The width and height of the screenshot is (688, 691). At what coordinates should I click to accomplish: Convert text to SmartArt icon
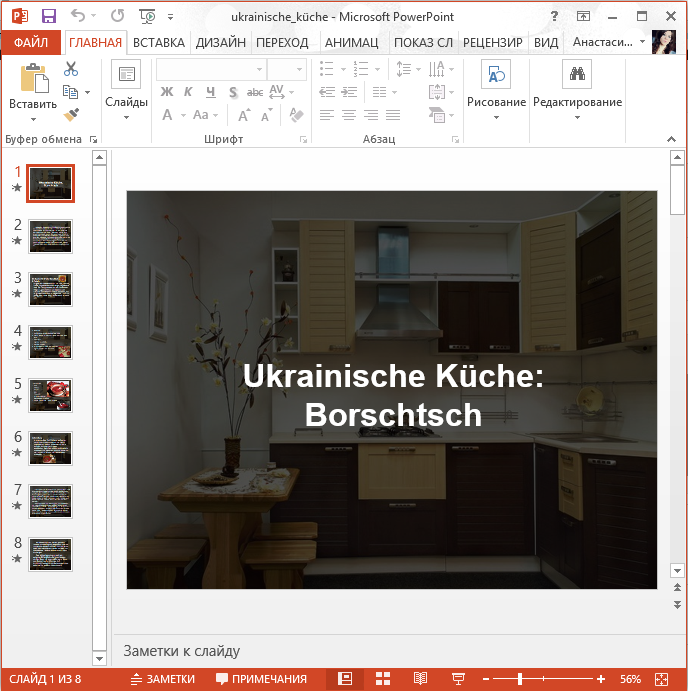click(x=441, y=115)
